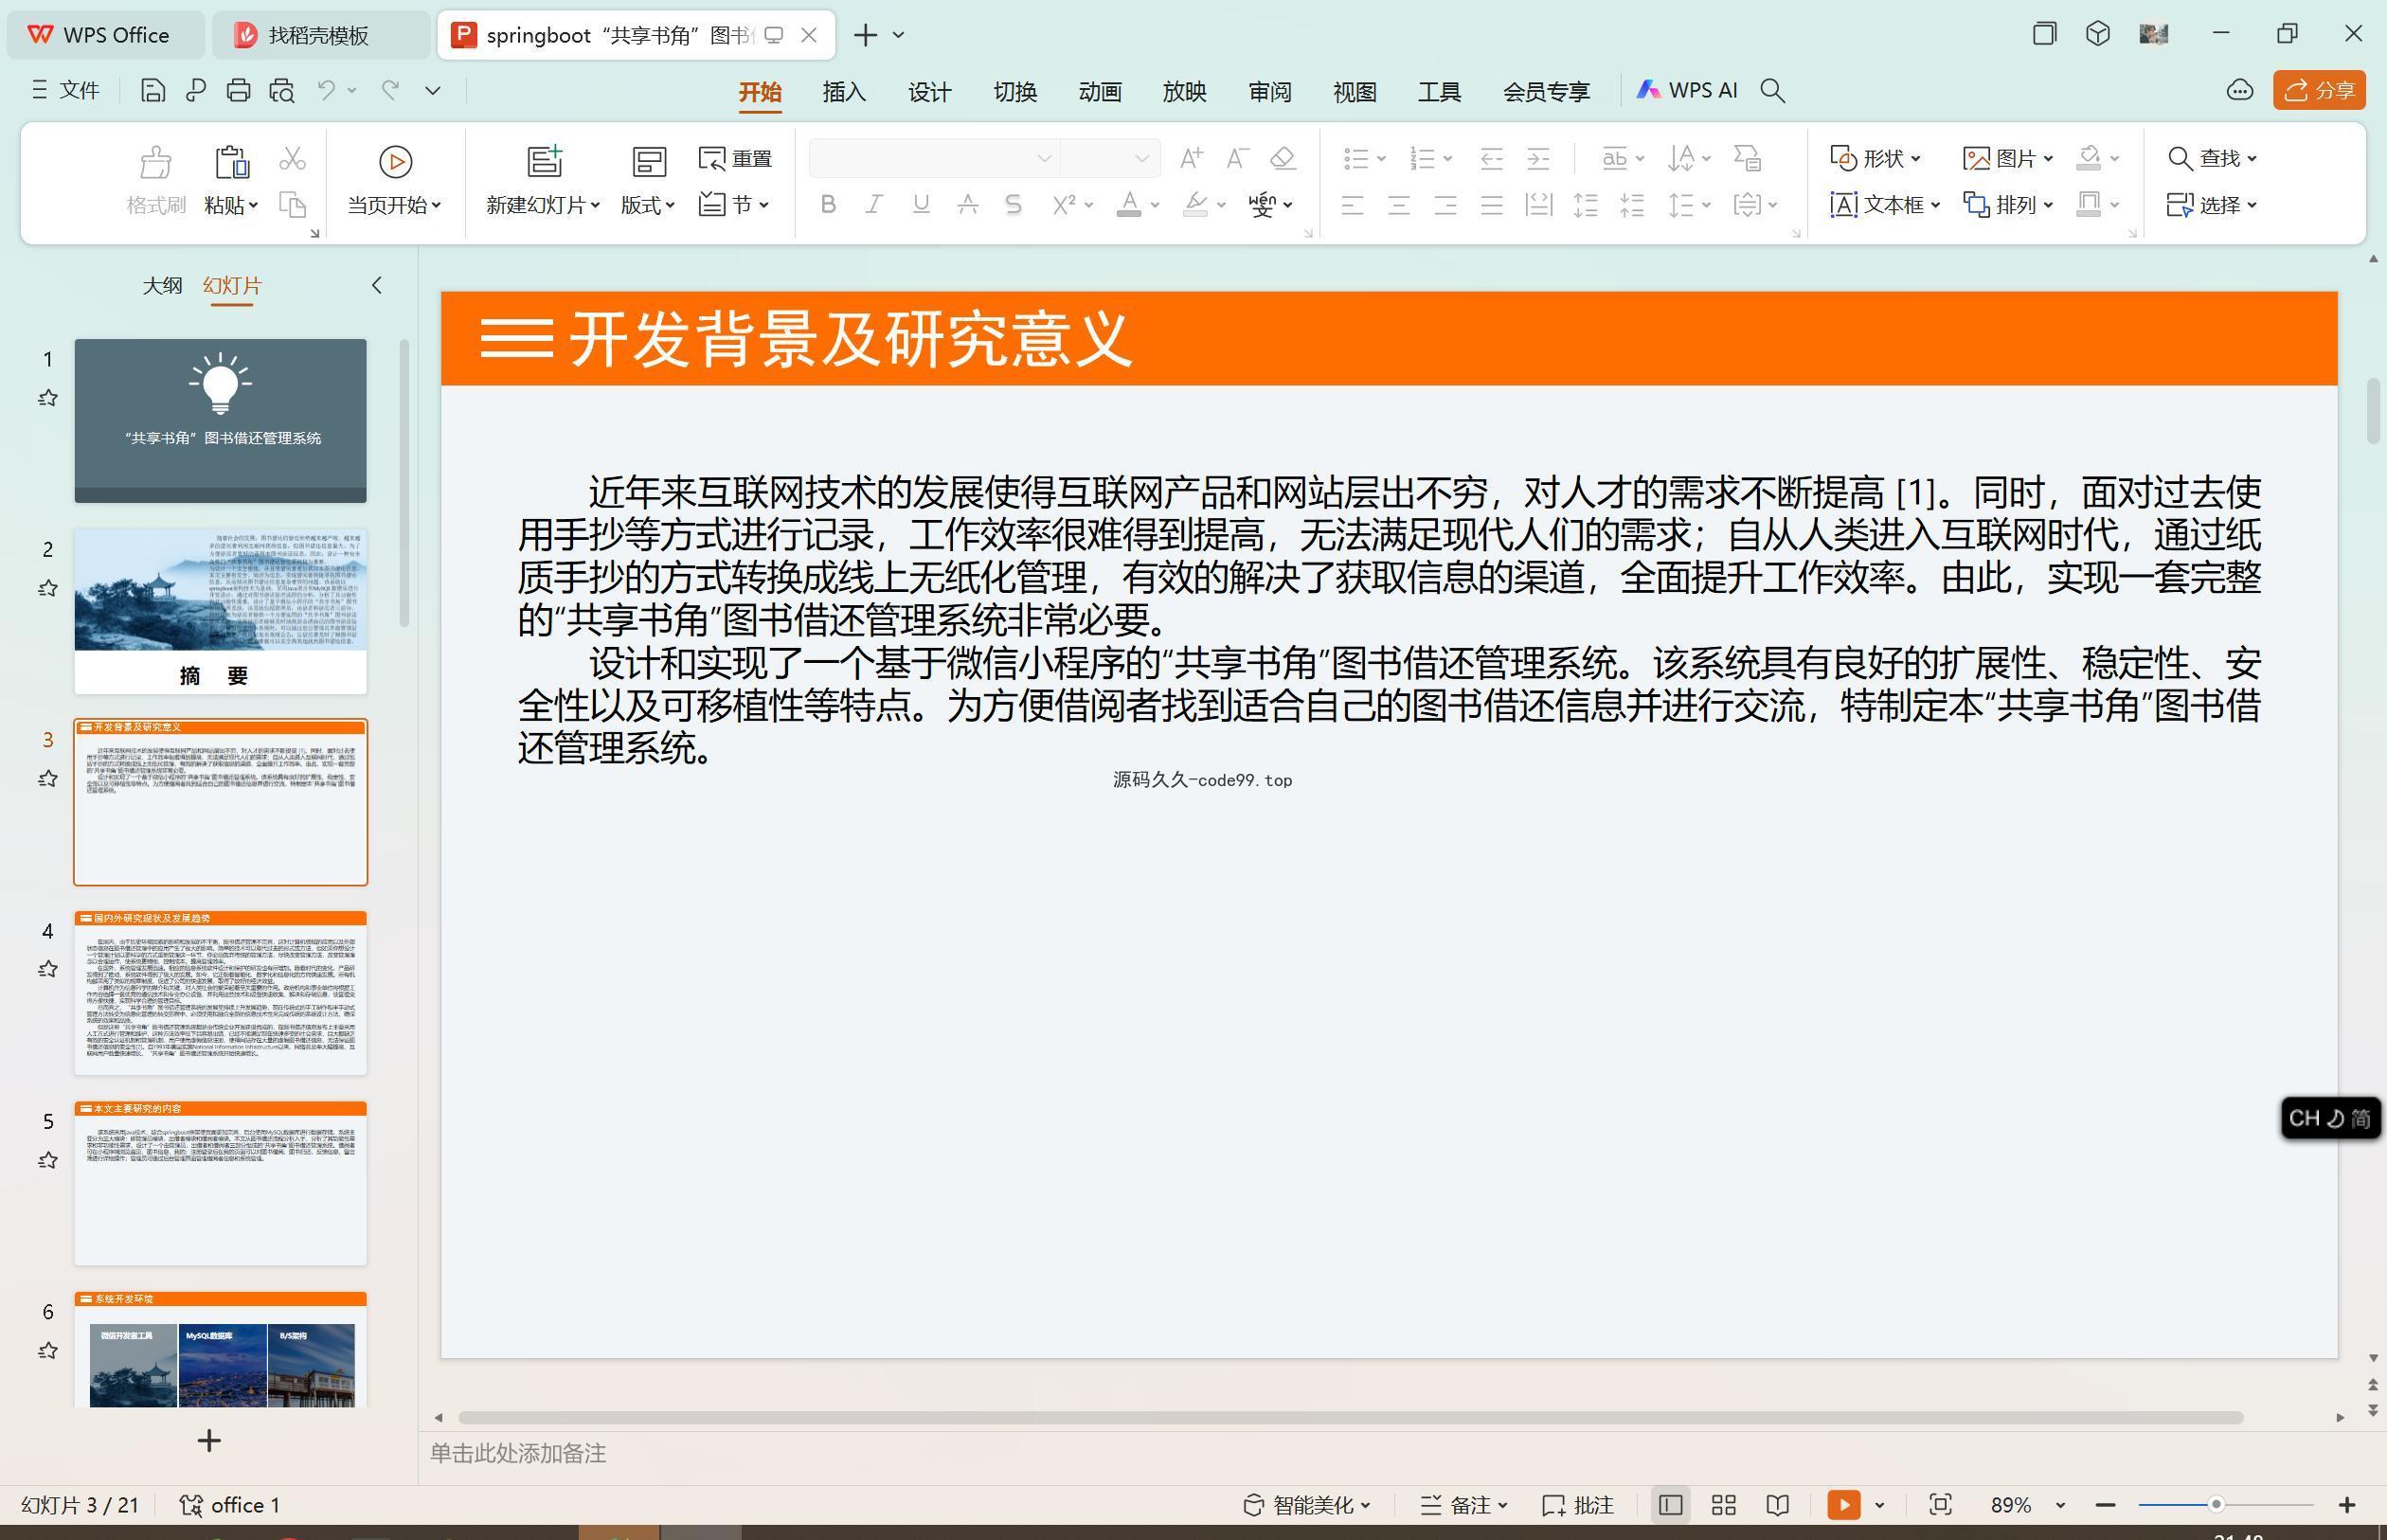Mark slide 1 with the star icon

click(47, 398)
